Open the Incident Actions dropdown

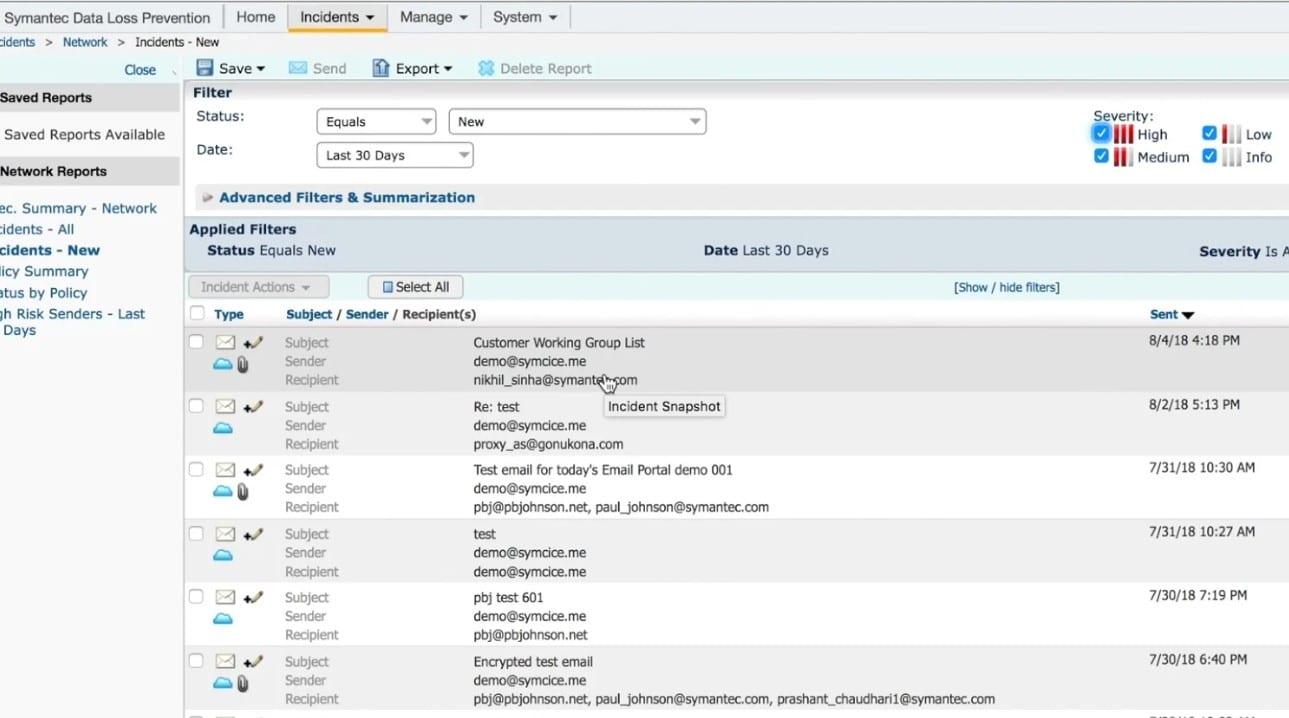258,287
